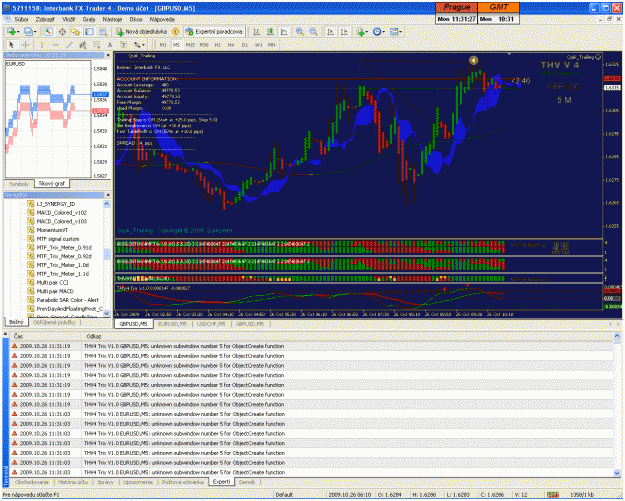Zoom in on the chart
The height and width of the screenshot is (501, 625).
coord(300,31)
